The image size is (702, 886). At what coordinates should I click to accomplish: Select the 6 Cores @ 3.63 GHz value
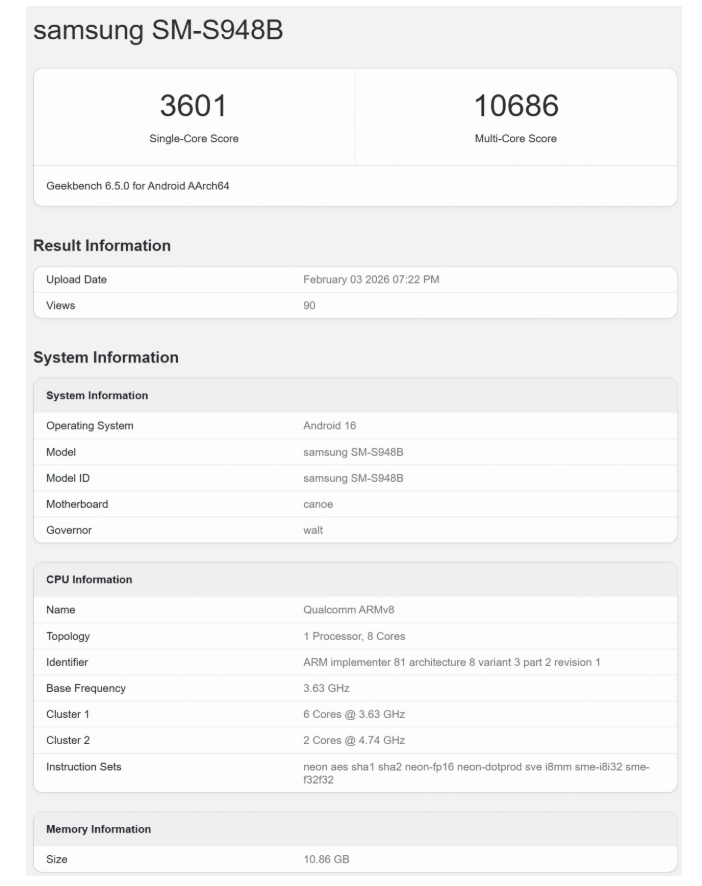click(x=354, y=714)
